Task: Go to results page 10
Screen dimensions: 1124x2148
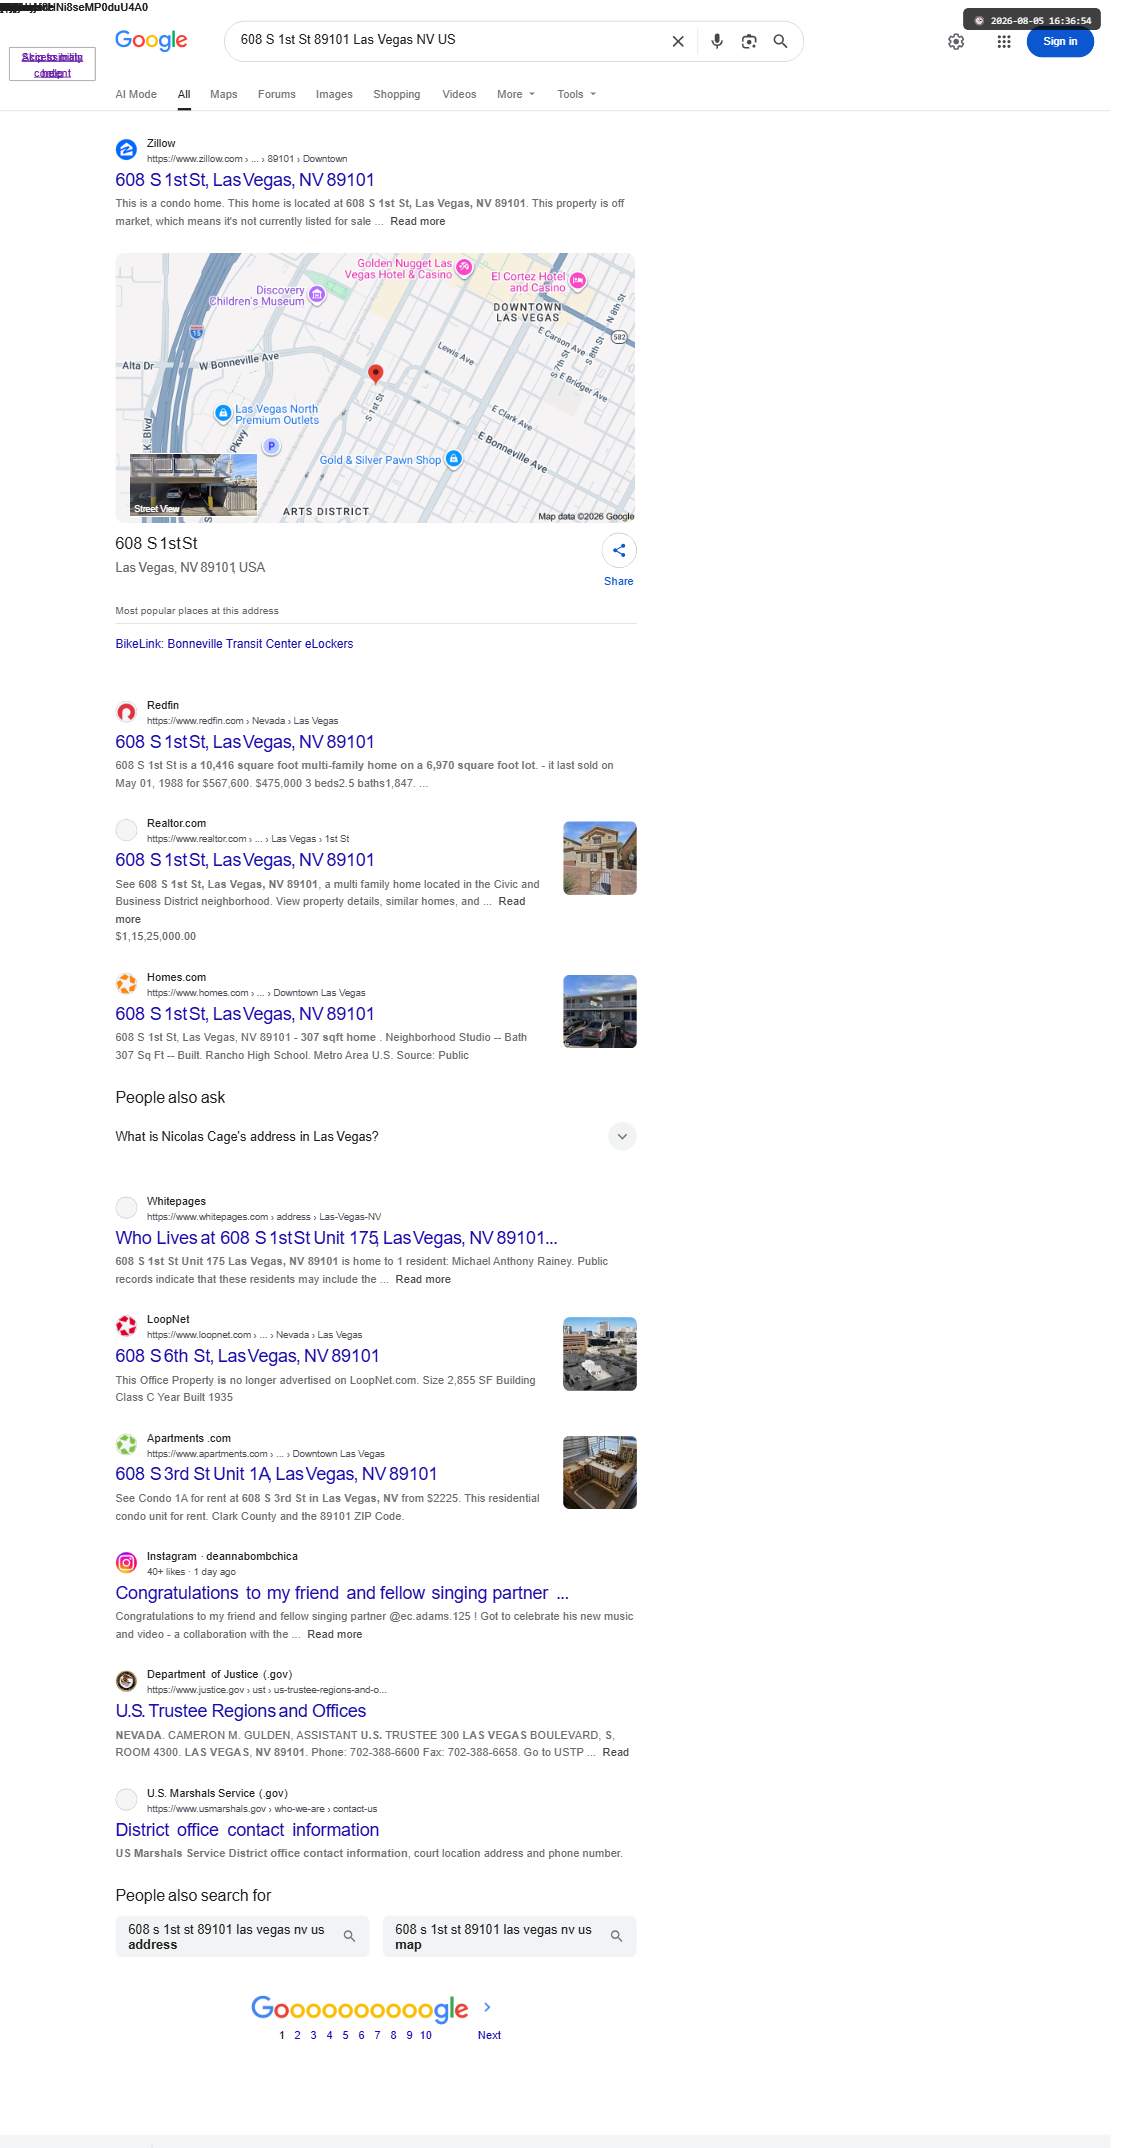Action: [x=426, y=2035]
